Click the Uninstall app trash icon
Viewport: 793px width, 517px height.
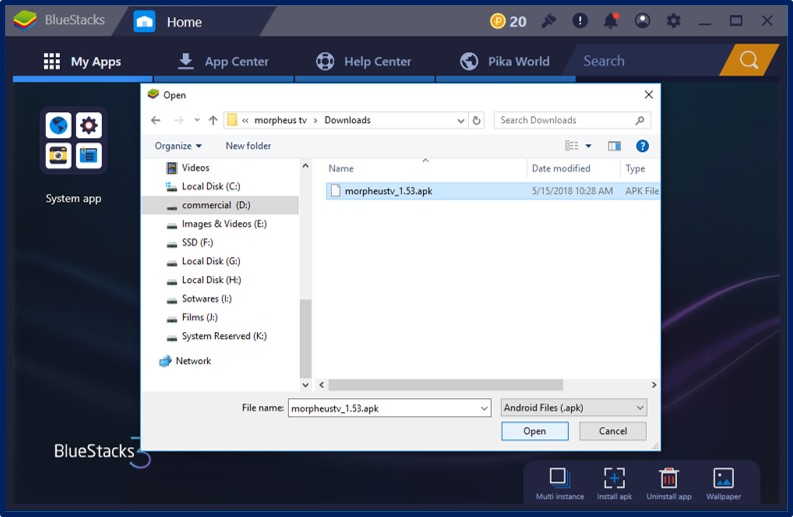(x=669, y=478)
